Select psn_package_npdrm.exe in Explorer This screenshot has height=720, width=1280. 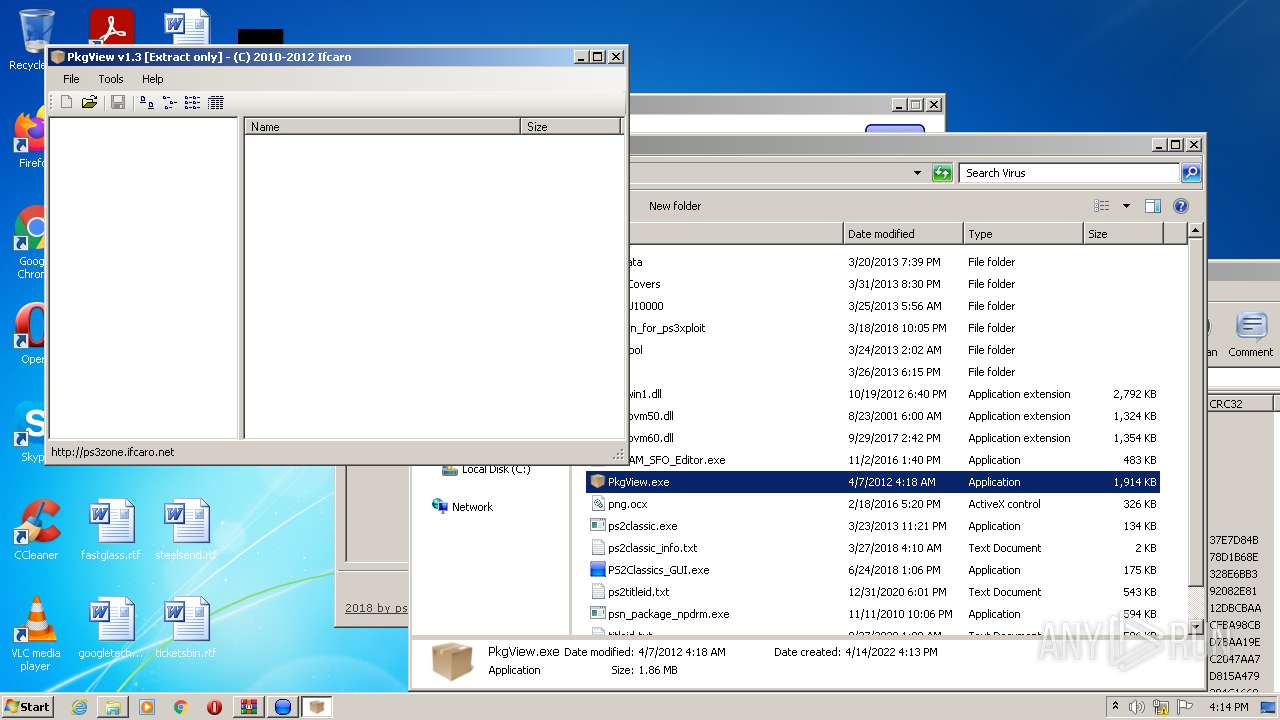(872, 614)
